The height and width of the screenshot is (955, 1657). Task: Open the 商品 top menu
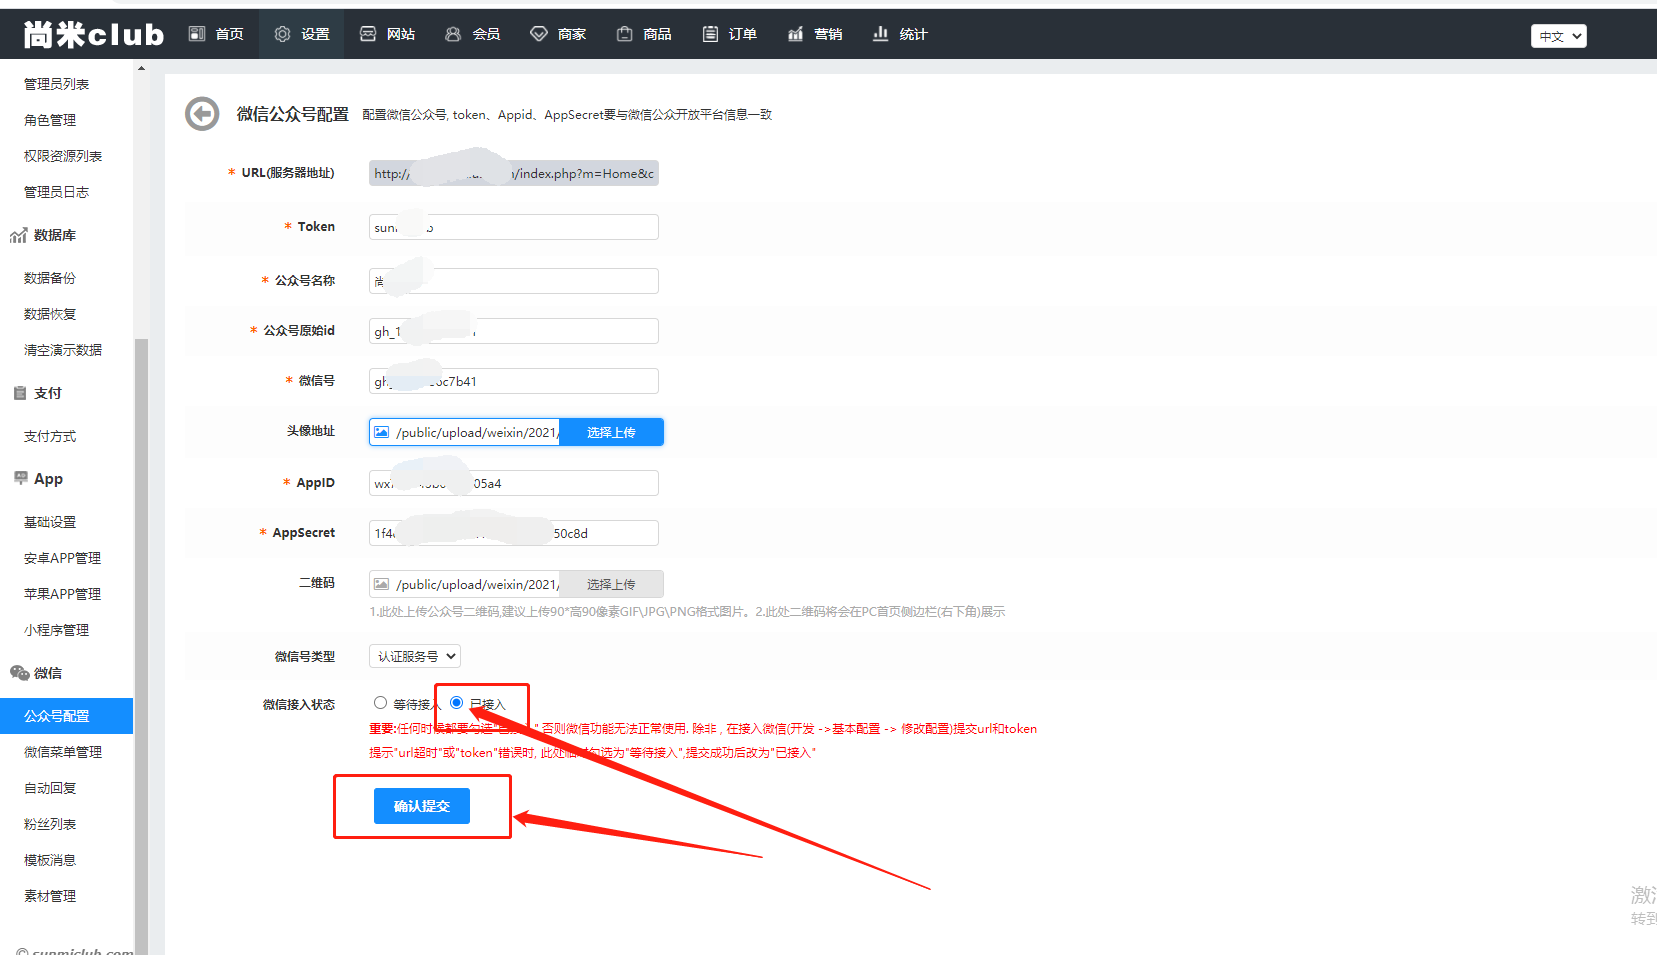[x=644, y=34]
